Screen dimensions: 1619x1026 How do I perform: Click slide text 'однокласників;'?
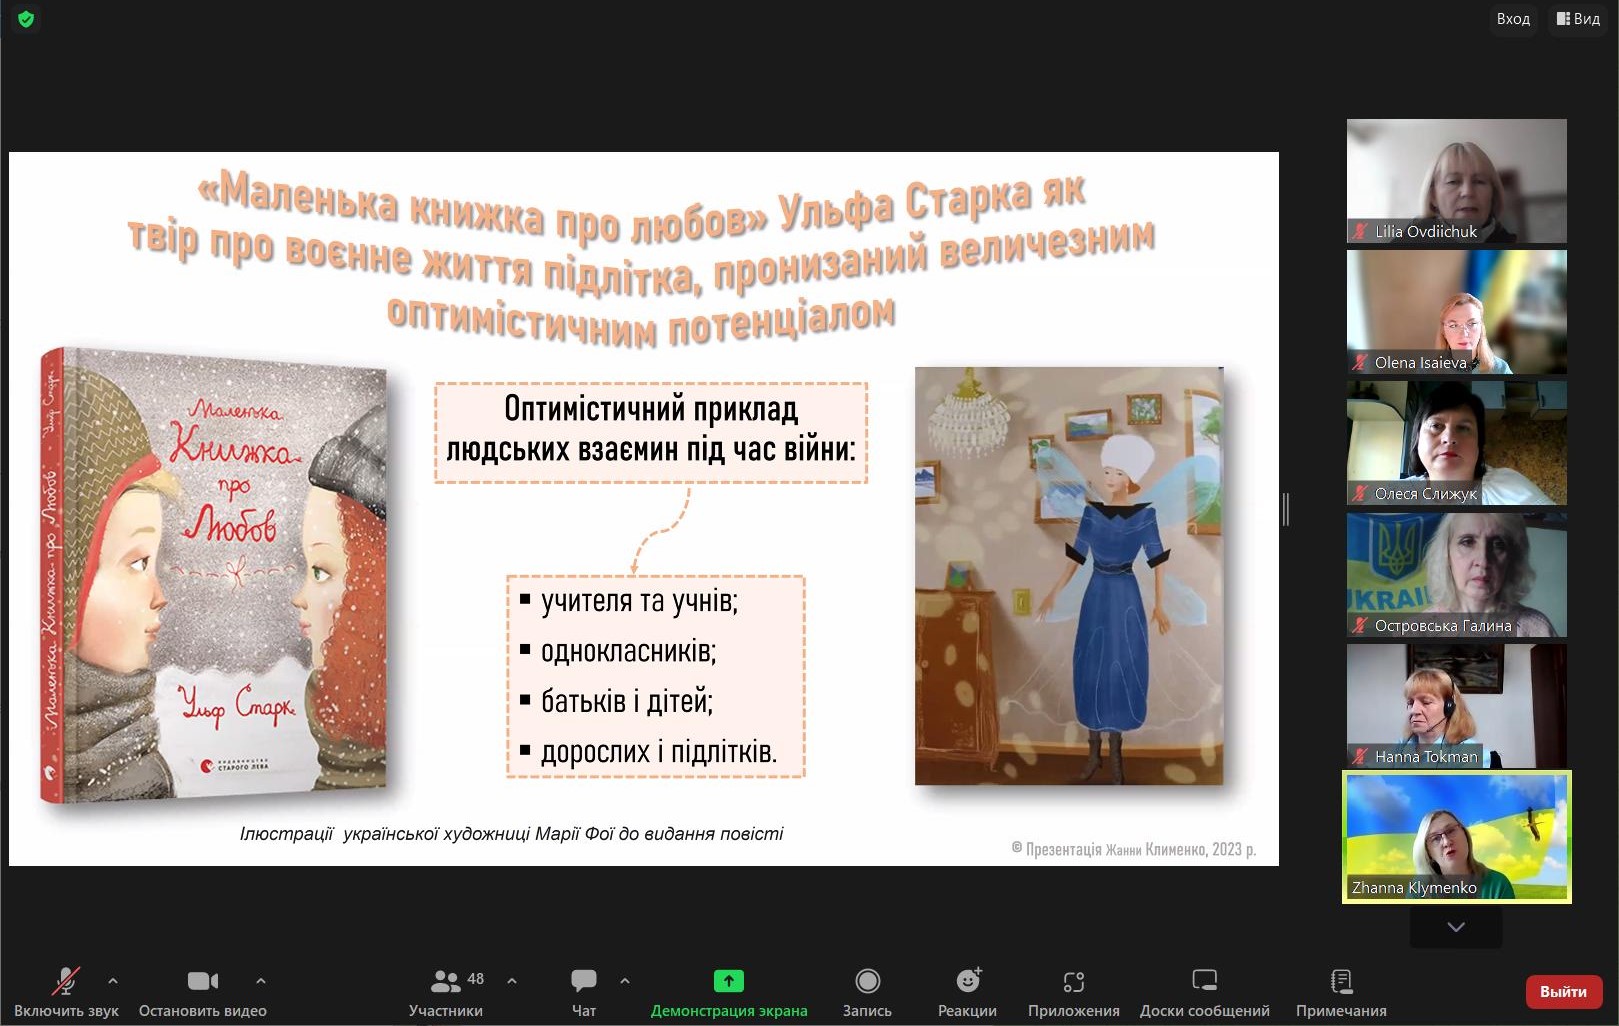629,651
